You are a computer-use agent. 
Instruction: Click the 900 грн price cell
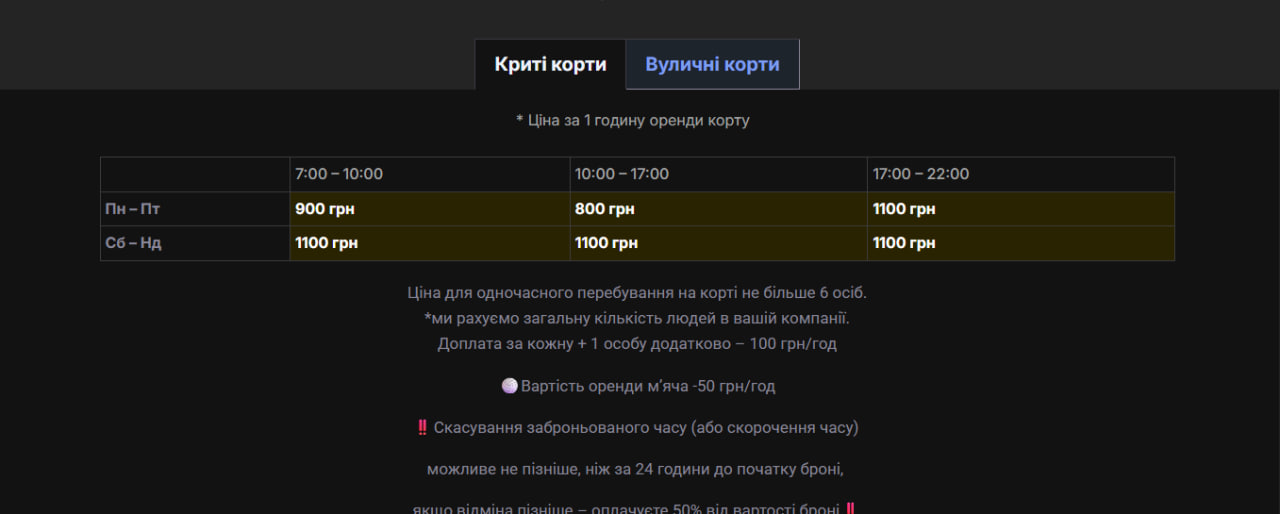430,209
